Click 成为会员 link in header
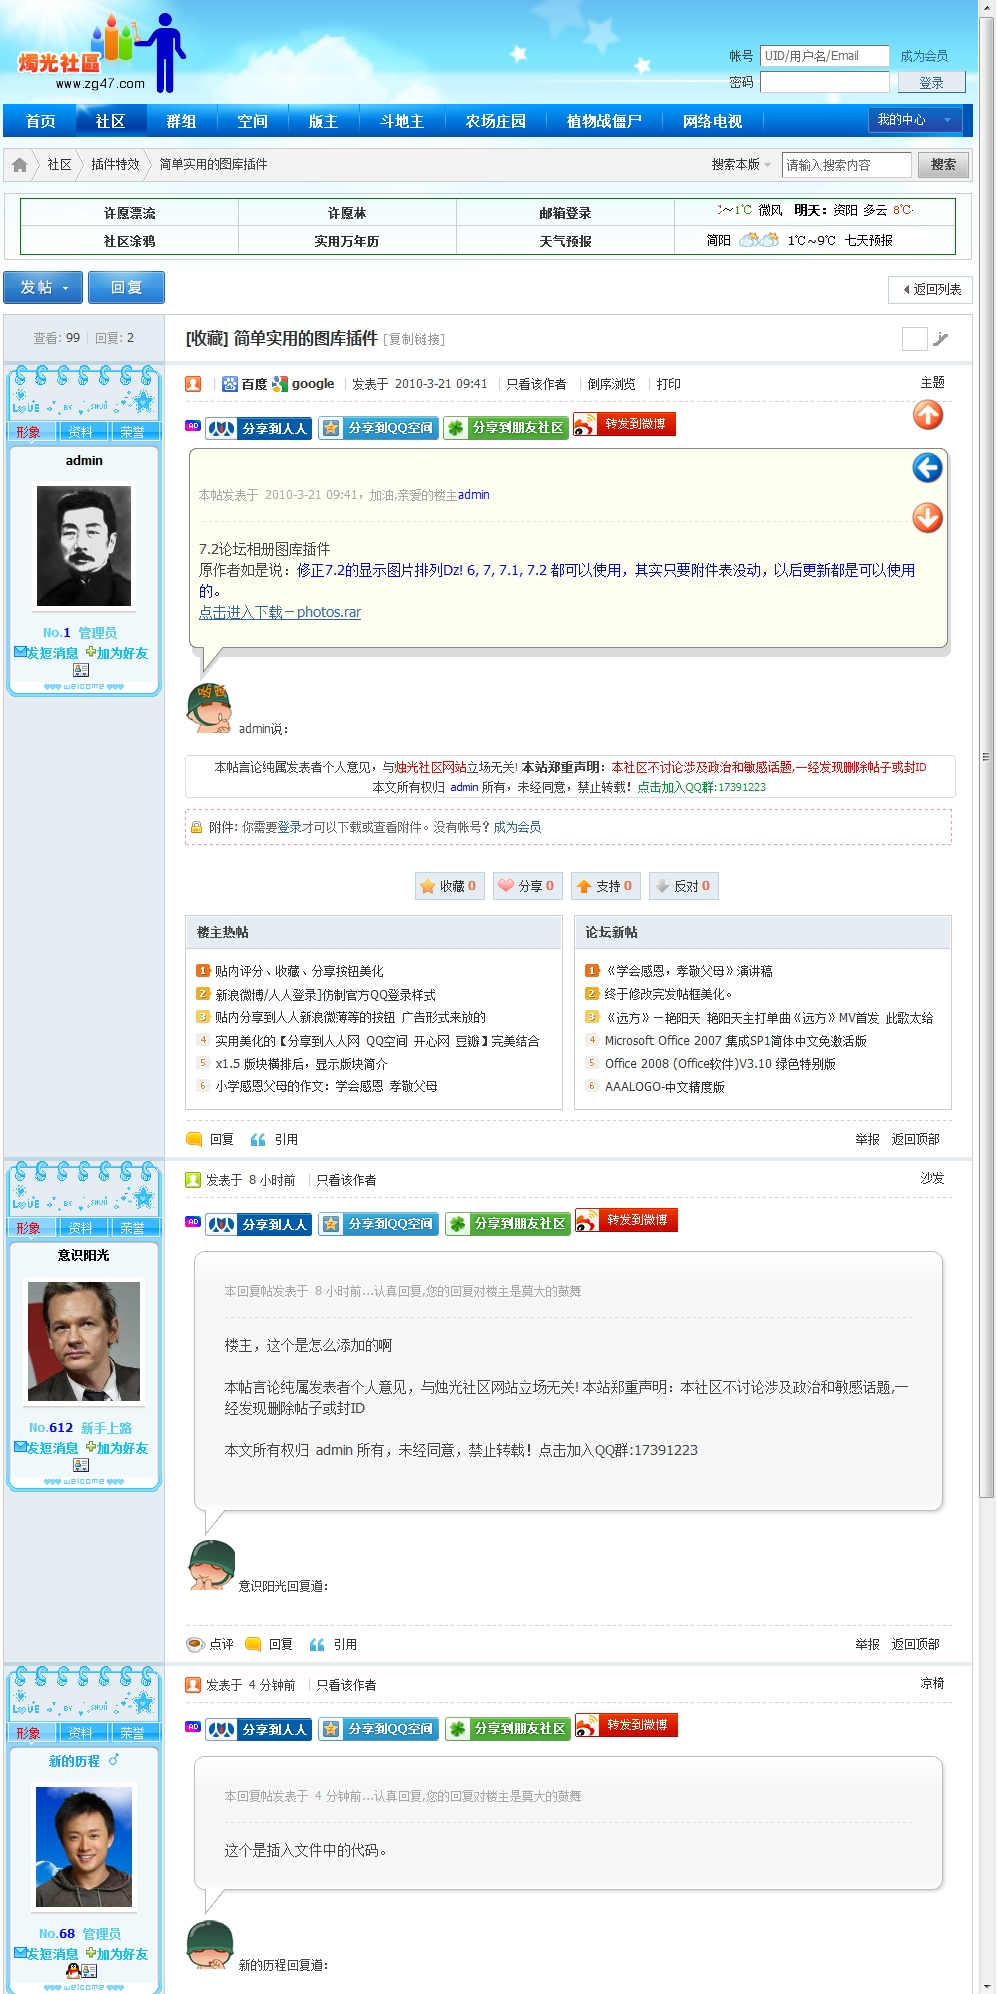Screen dimensions: 997x1994 pyautogui.click(x=924, y=56)
